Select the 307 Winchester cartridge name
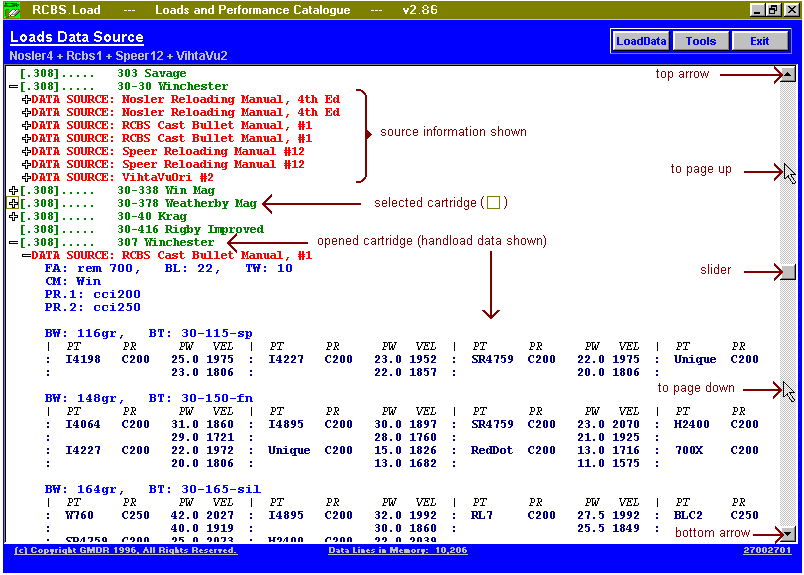The image size is (804, 575). click(166, 242)
